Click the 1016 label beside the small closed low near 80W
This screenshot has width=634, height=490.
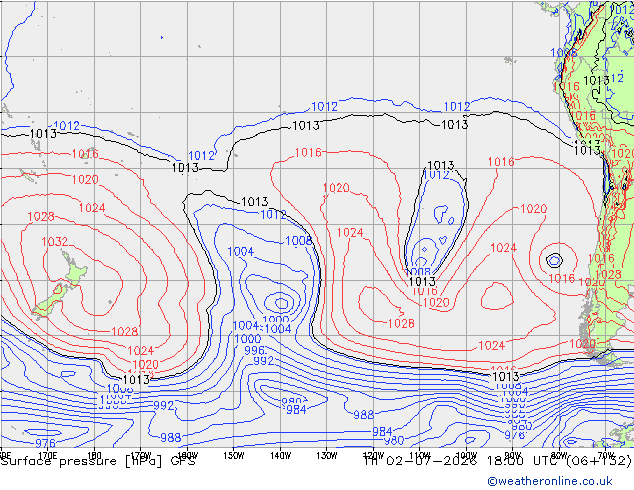click(562, 278)
